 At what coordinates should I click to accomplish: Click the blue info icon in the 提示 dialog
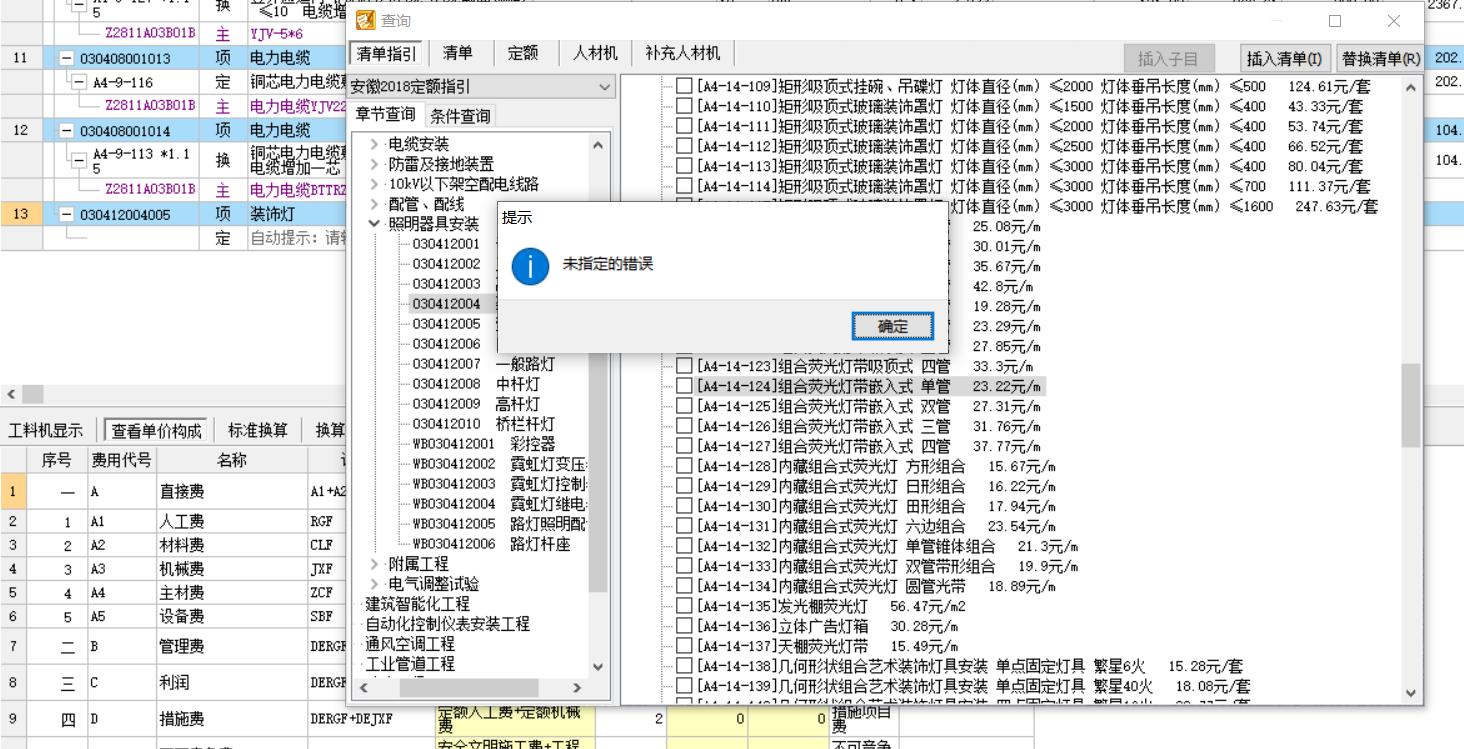[x=530, y=266]
